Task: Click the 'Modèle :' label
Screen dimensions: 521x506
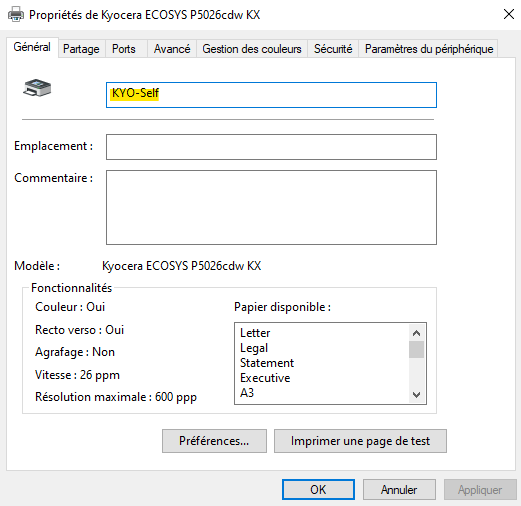Action: click(x=37, y=266)
